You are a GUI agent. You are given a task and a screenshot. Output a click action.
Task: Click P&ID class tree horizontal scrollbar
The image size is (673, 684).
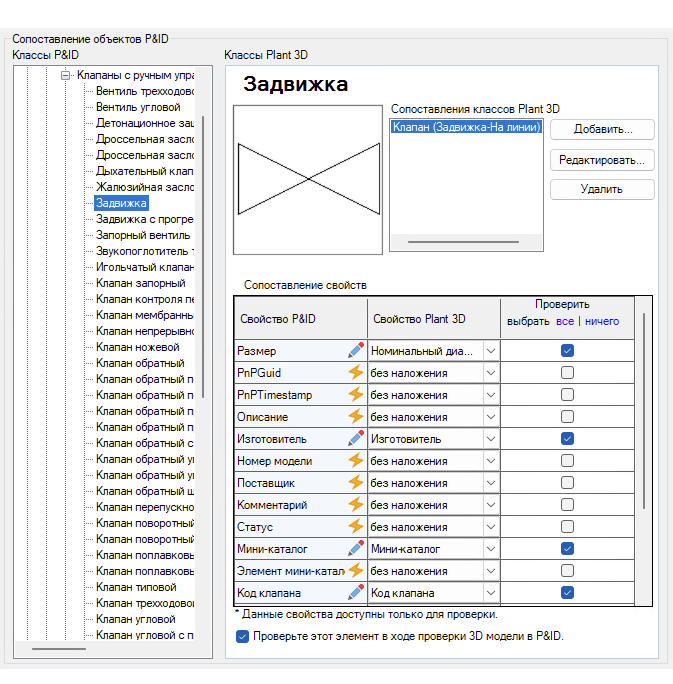(59, 649)
